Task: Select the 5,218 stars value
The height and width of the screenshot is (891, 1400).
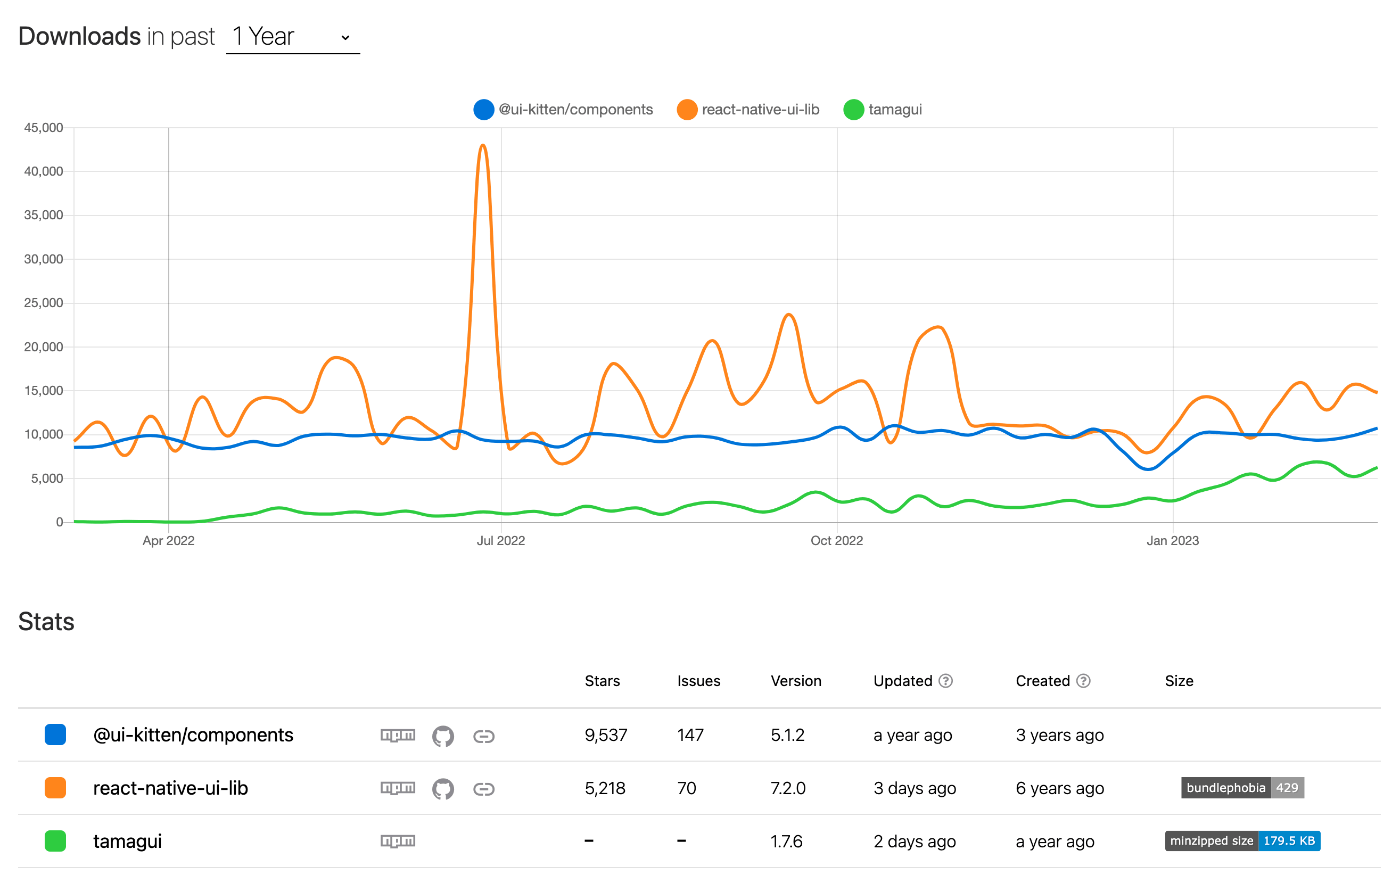Action: tap(605, 788)
